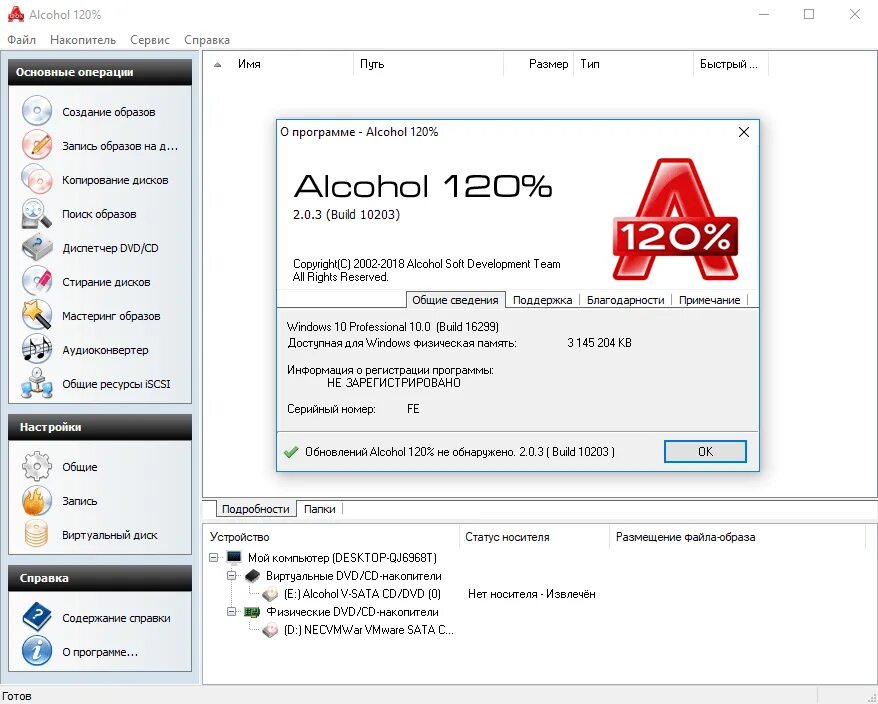Click the D: NECVMWar drive icon
Image resolution: width=878 pixels, height=704 pixels.
click(x=270, y=630)
